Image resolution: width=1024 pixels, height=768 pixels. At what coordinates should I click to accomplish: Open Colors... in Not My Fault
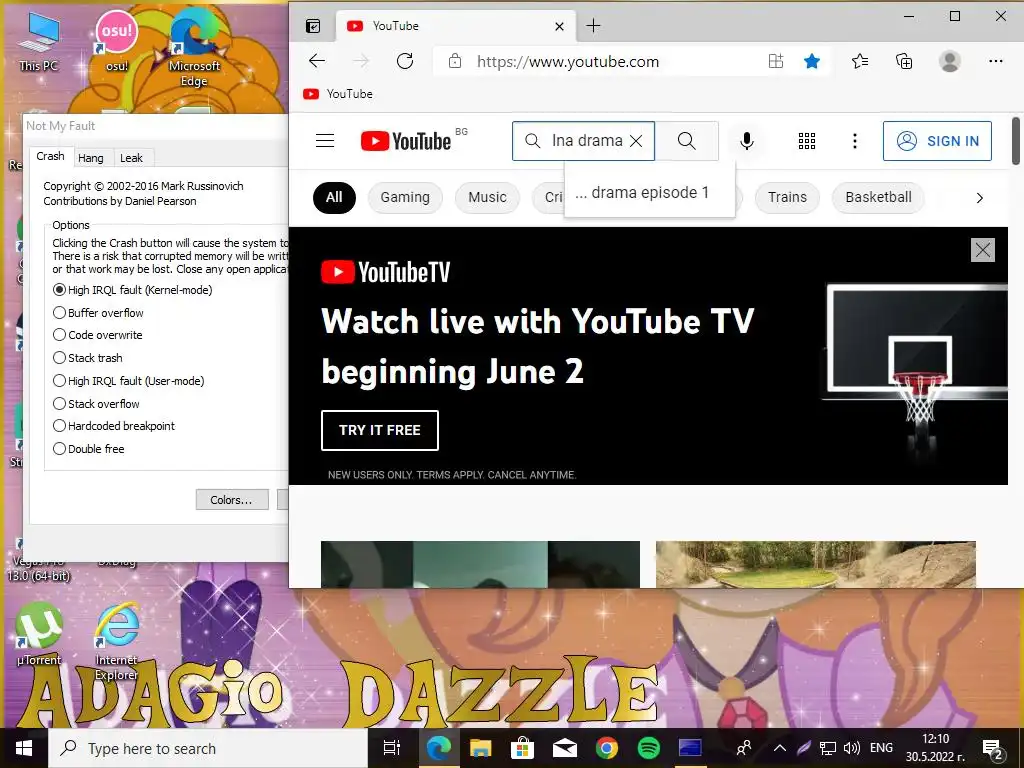(232, 500)
